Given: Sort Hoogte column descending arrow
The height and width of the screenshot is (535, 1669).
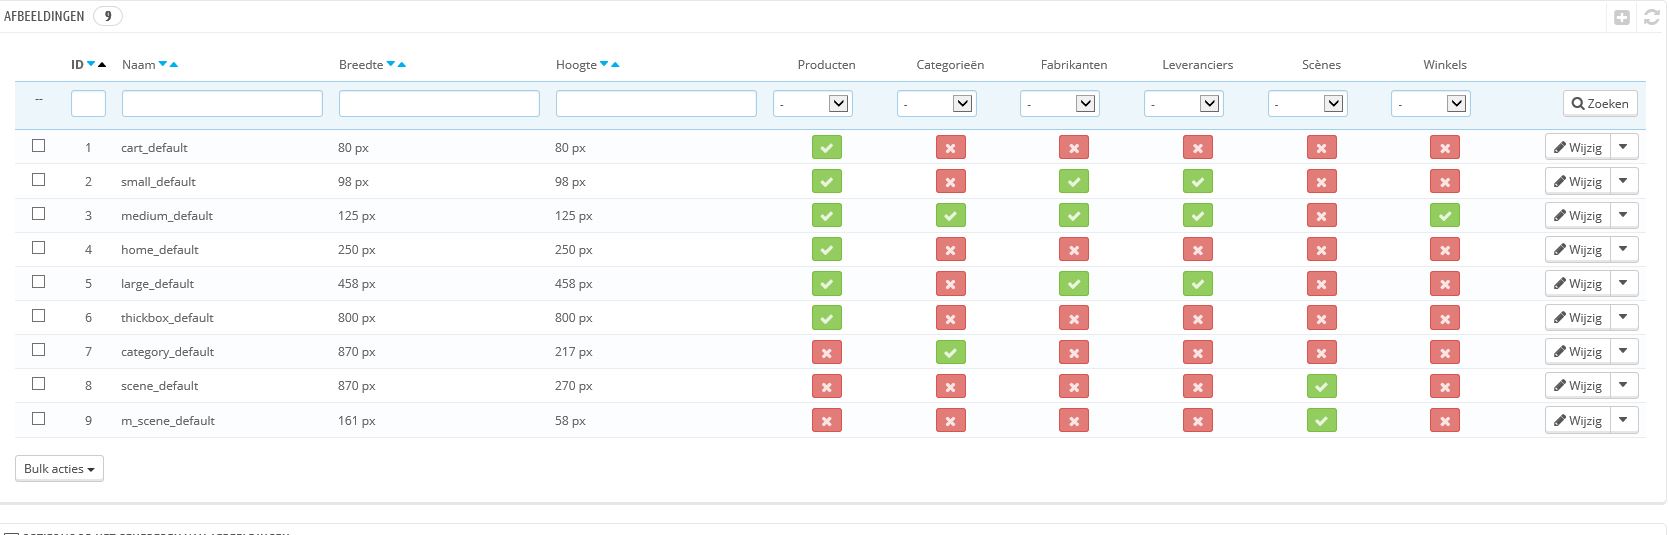Looking at the screenshot, I should point(604,65).
